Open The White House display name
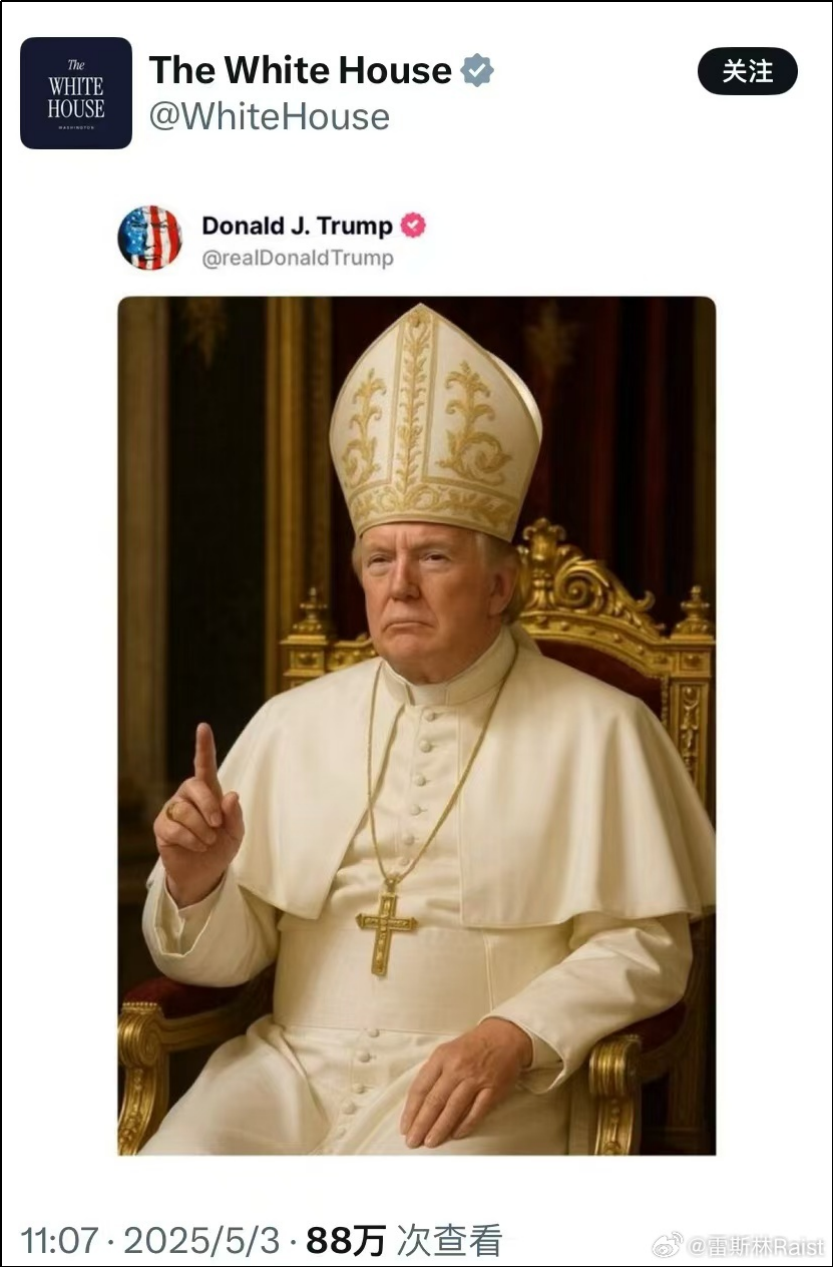The width and height of the screenshot is (833, 1267). [300, 71]
